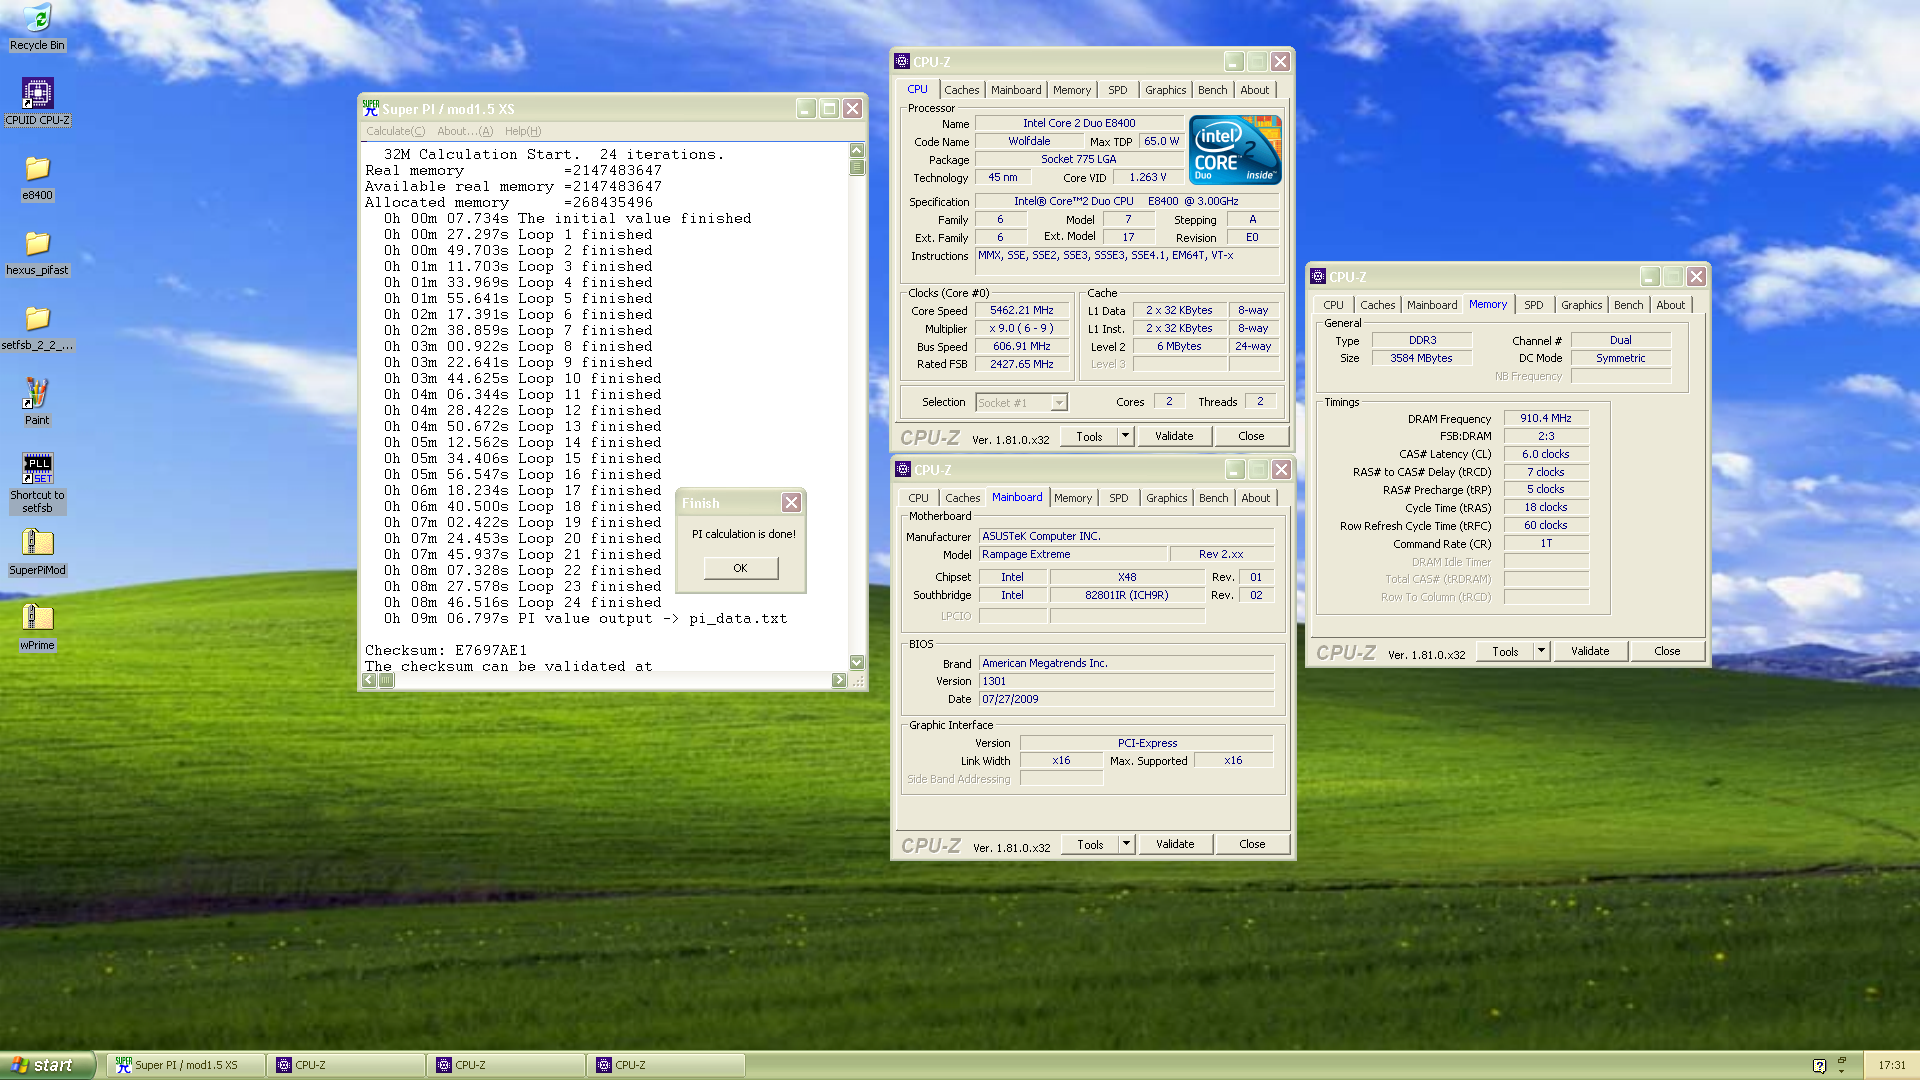Open the Calculate menu in Super PI
The height and width of the screenshot is (1080, 1920).
pos(395,131)
